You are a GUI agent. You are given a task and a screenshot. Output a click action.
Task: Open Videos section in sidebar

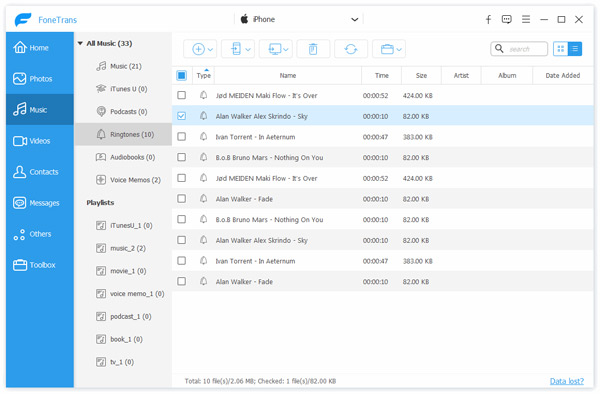click(x=40, y=140)
